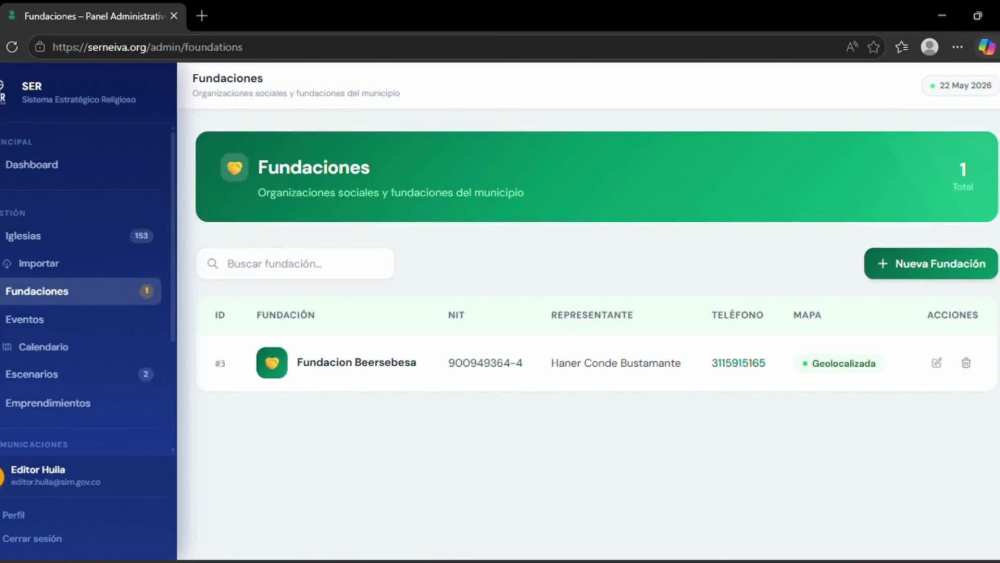Click the Fundaciones banner heart icon

[x=234, y=168]
